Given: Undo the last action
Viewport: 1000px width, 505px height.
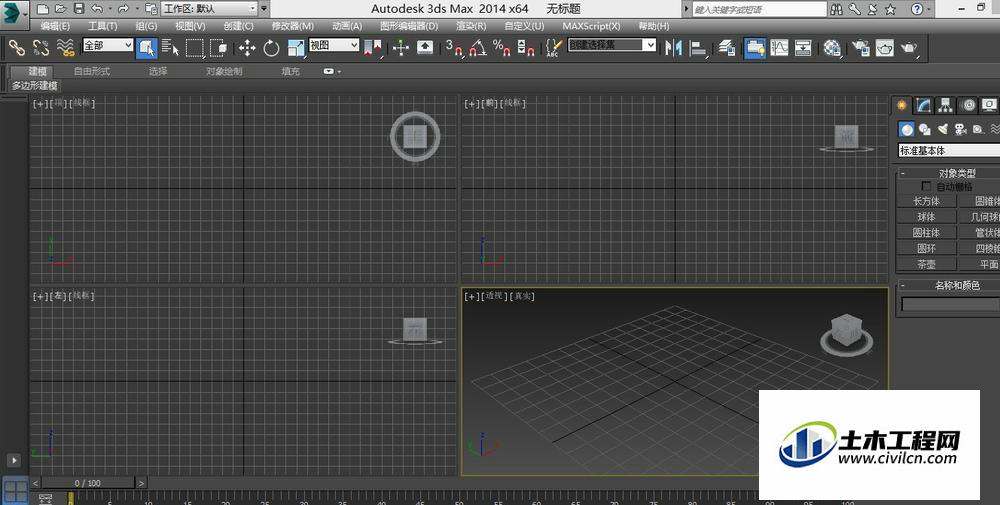Looking at the screenshot, I should [96, 9].
